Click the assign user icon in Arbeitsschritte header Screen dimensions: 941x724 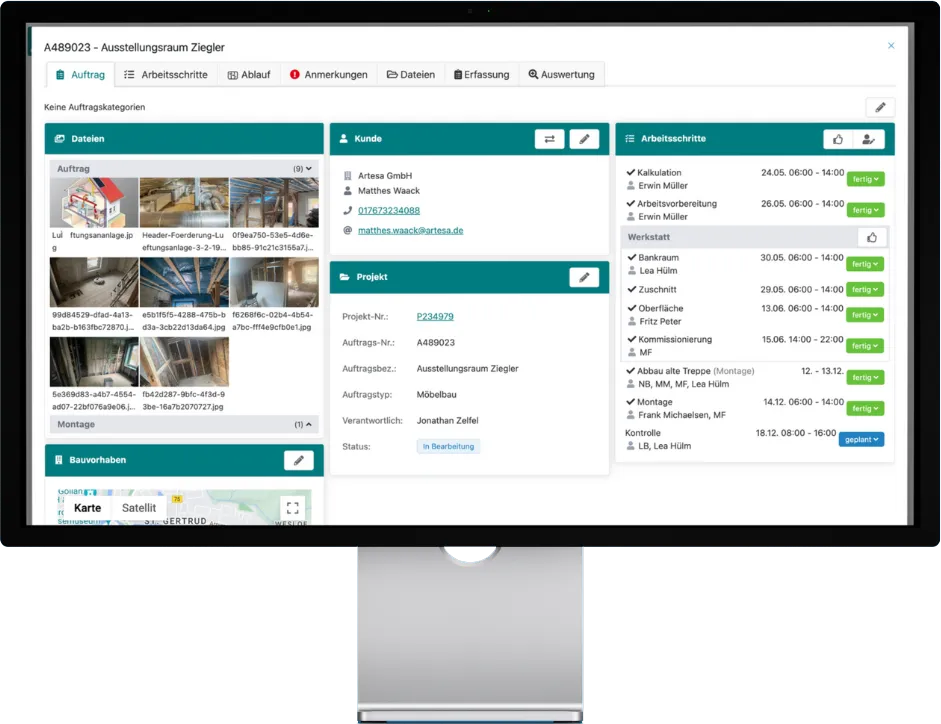coord(868,139)
